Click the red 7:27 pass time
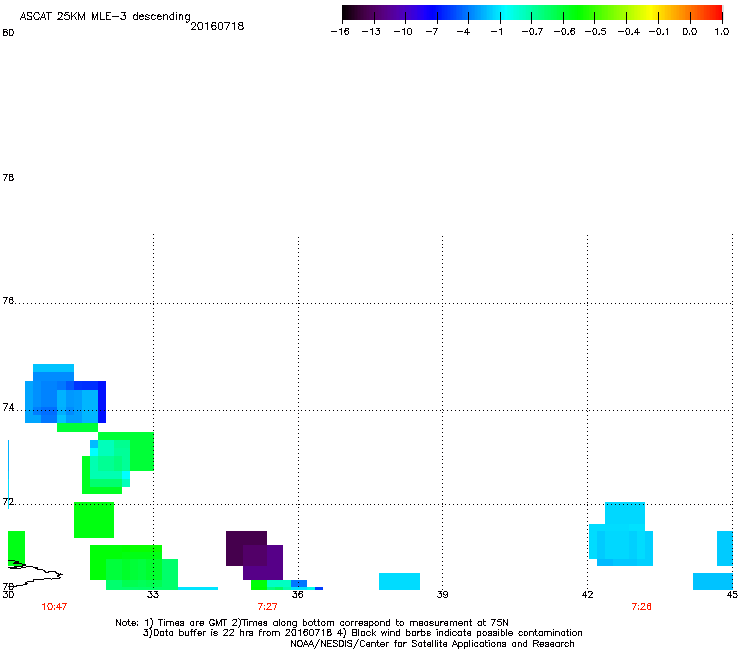The image size is (740, 650). click(x=267, y=607)
